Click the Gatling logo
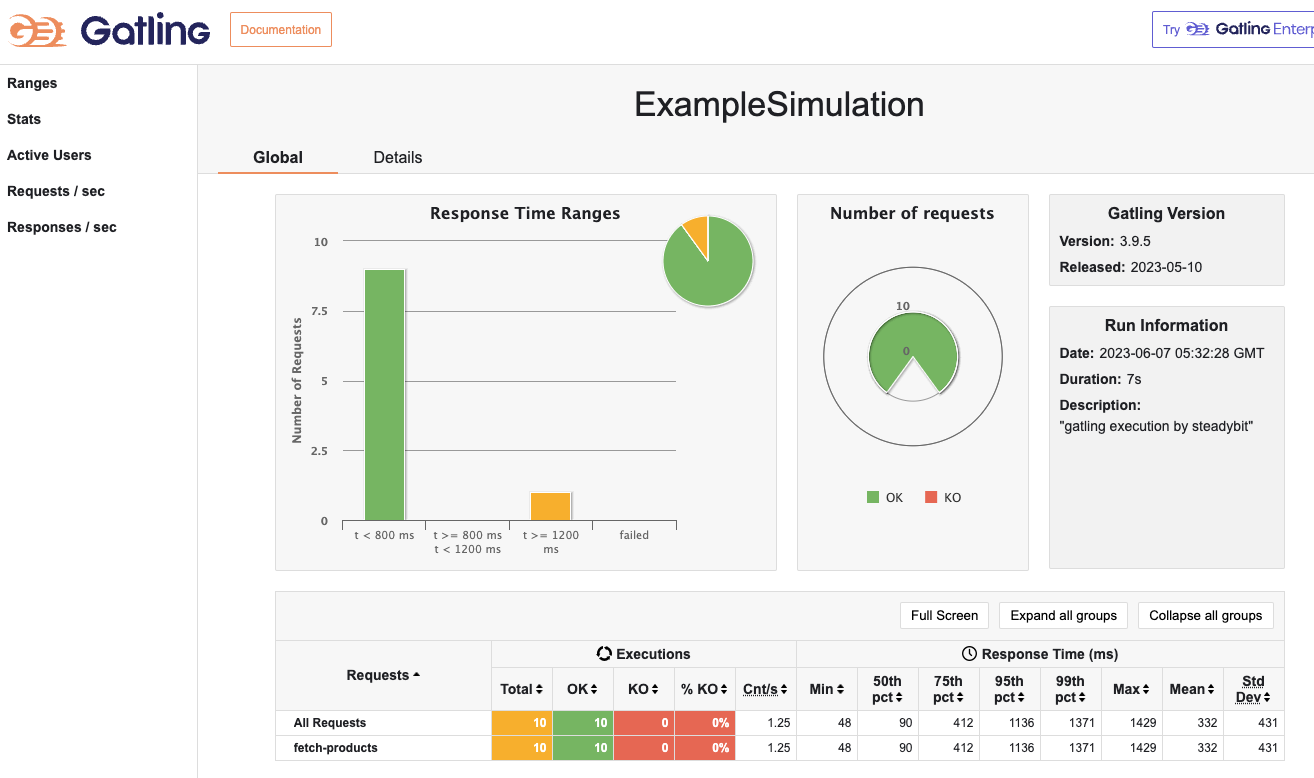1314x778 pixels. pyautogui.click(x=110, y=30)
